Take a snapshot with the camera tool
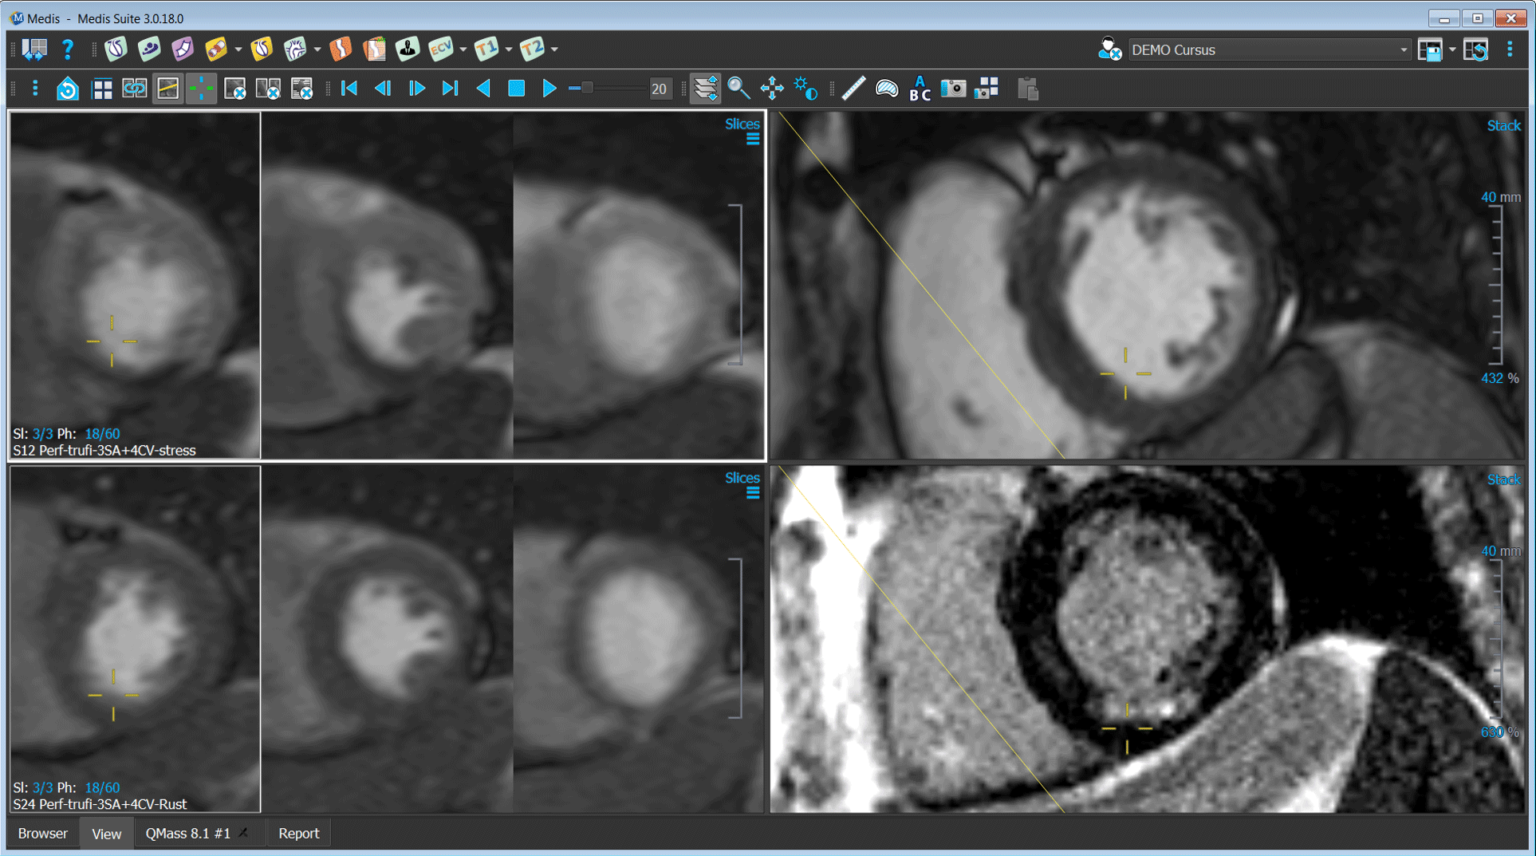 [952, 89]
